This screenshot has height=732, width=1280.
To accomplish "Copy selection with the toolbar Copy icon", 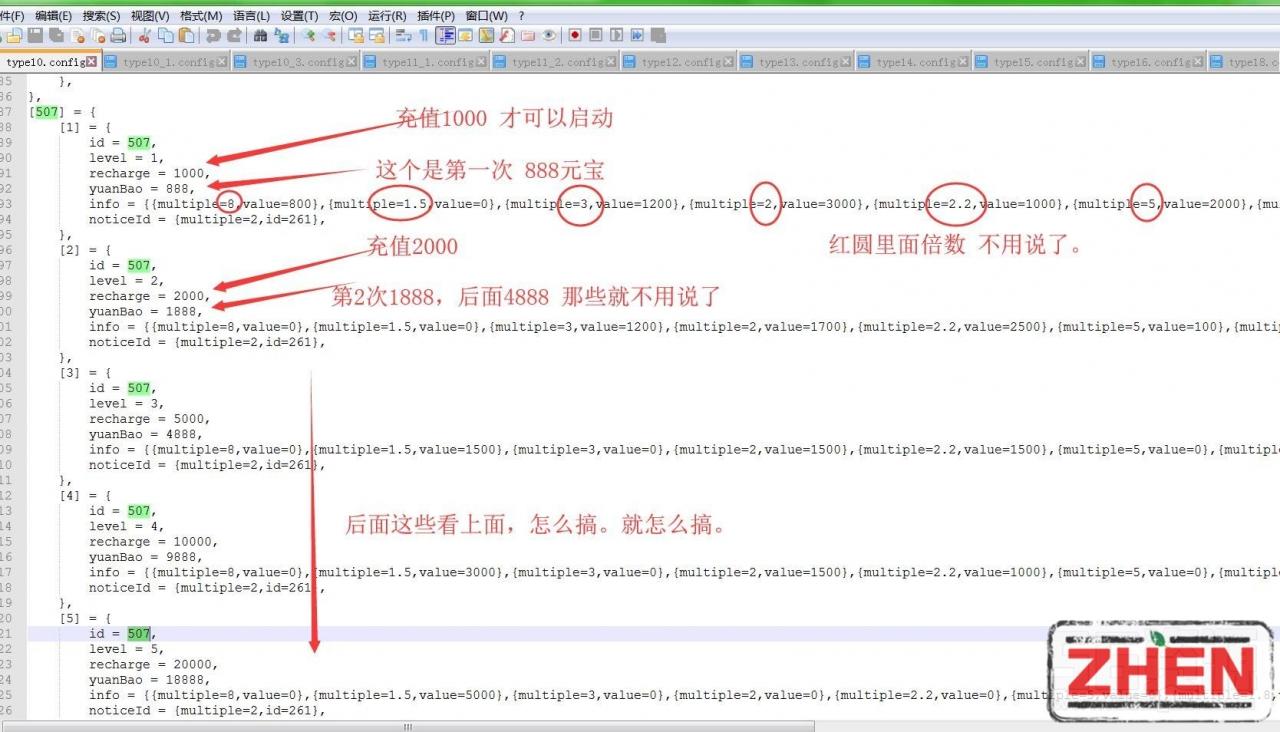I will 166,35.
